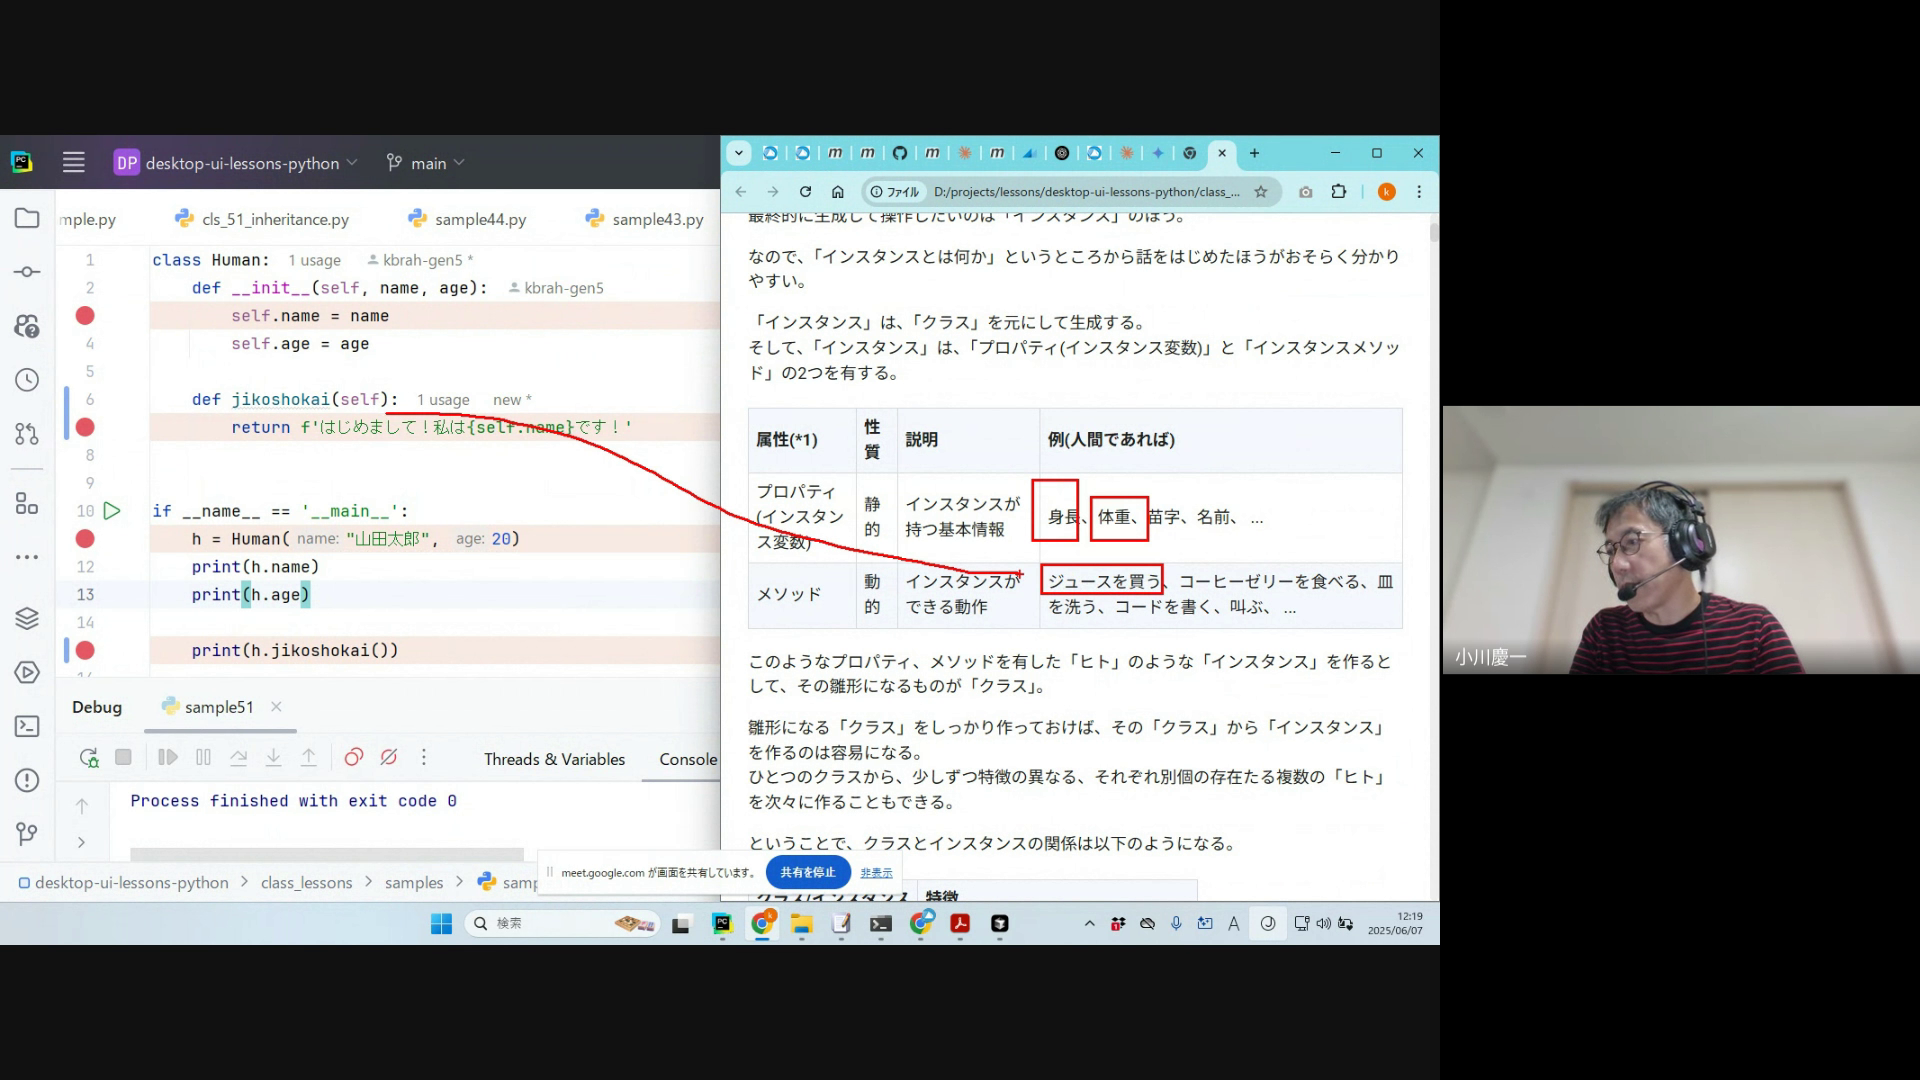
Task: Select the Threads & Variables tab
Action: (554, 759)
